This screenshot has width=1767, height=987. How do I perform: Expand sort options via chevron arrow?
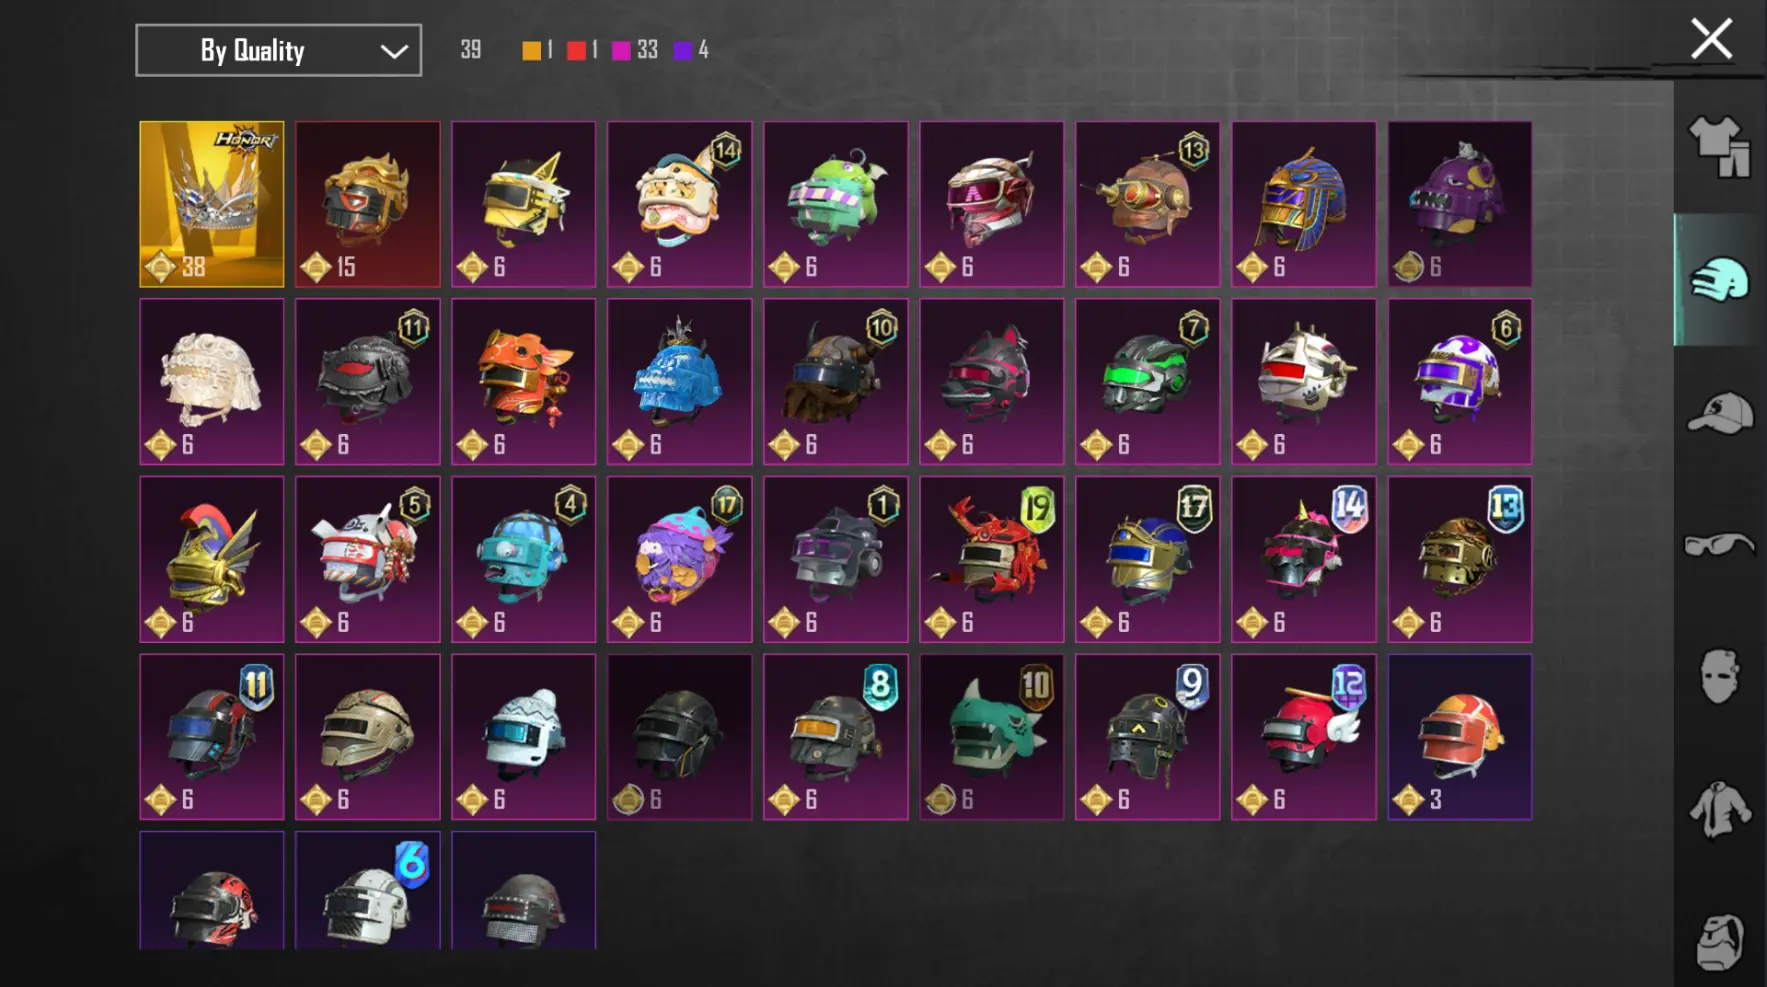pyautogui.click(x=394, y=51)
